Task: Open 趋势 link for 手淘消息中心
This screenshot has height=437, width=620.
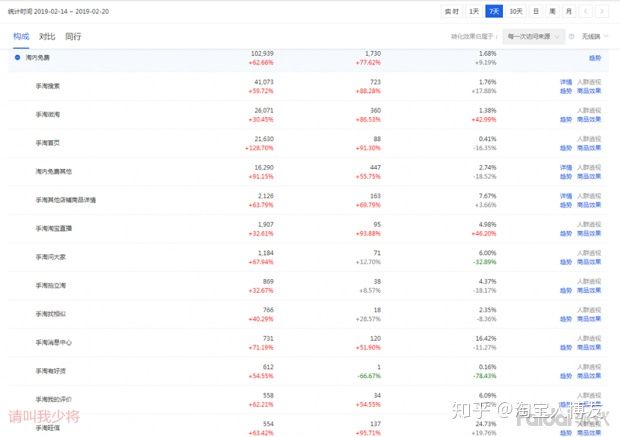Action: tap(566, 347)
